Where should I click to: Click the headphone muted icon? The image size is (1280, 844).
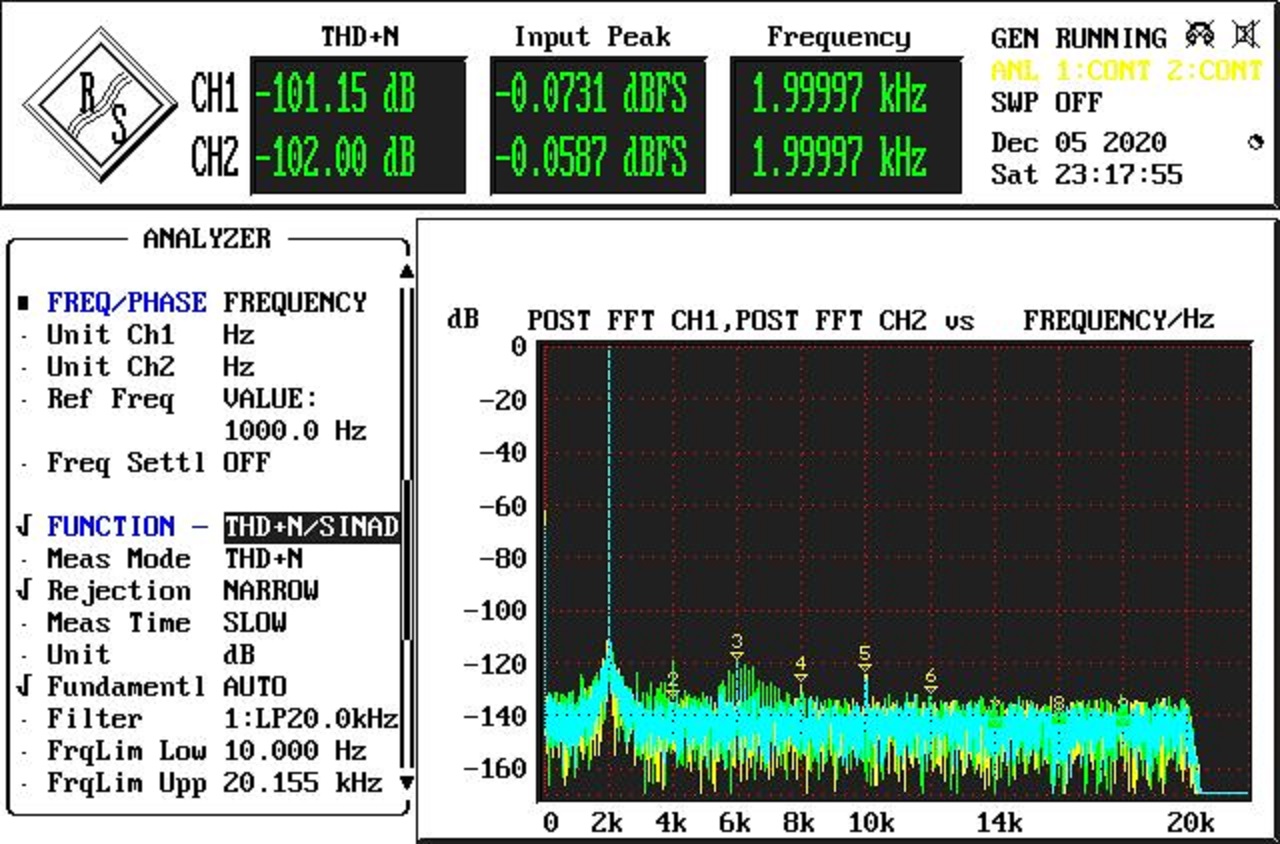click(x=1199, y=36)
